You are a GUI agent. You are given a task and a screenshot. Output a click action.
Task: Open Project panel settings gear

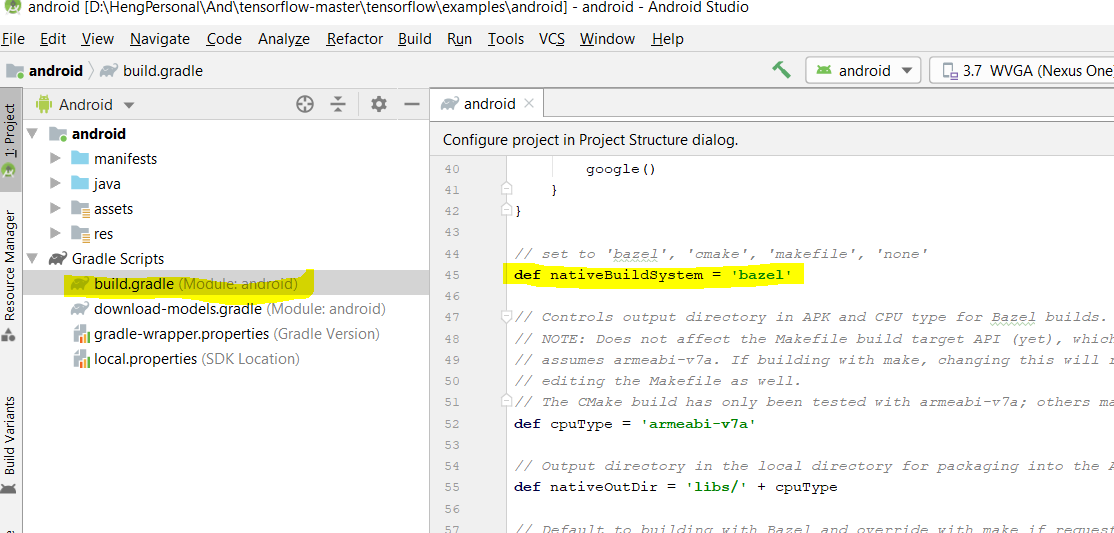[x=379, y=104]
